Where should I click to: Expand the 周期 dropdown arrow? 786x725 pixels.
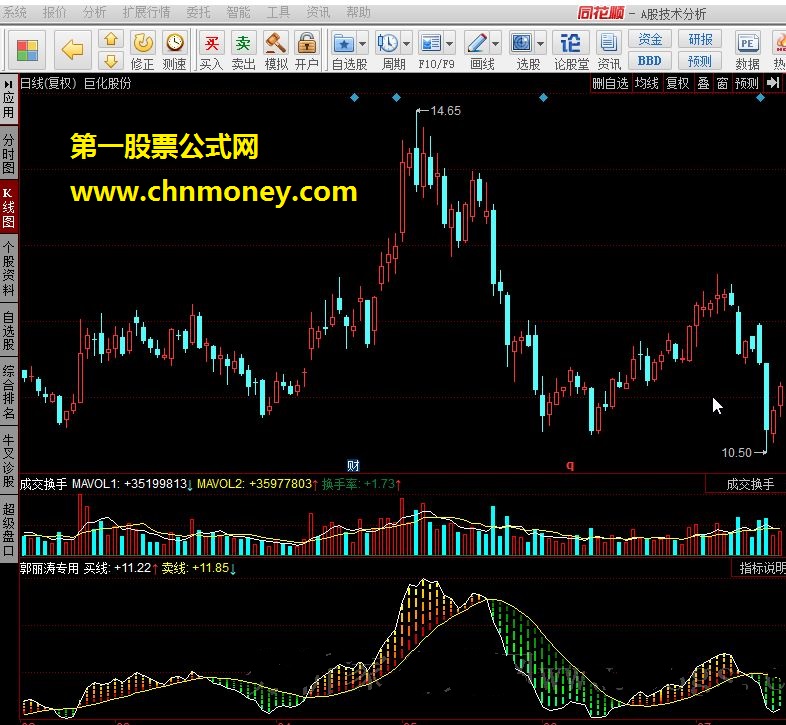tap(407, 44)
